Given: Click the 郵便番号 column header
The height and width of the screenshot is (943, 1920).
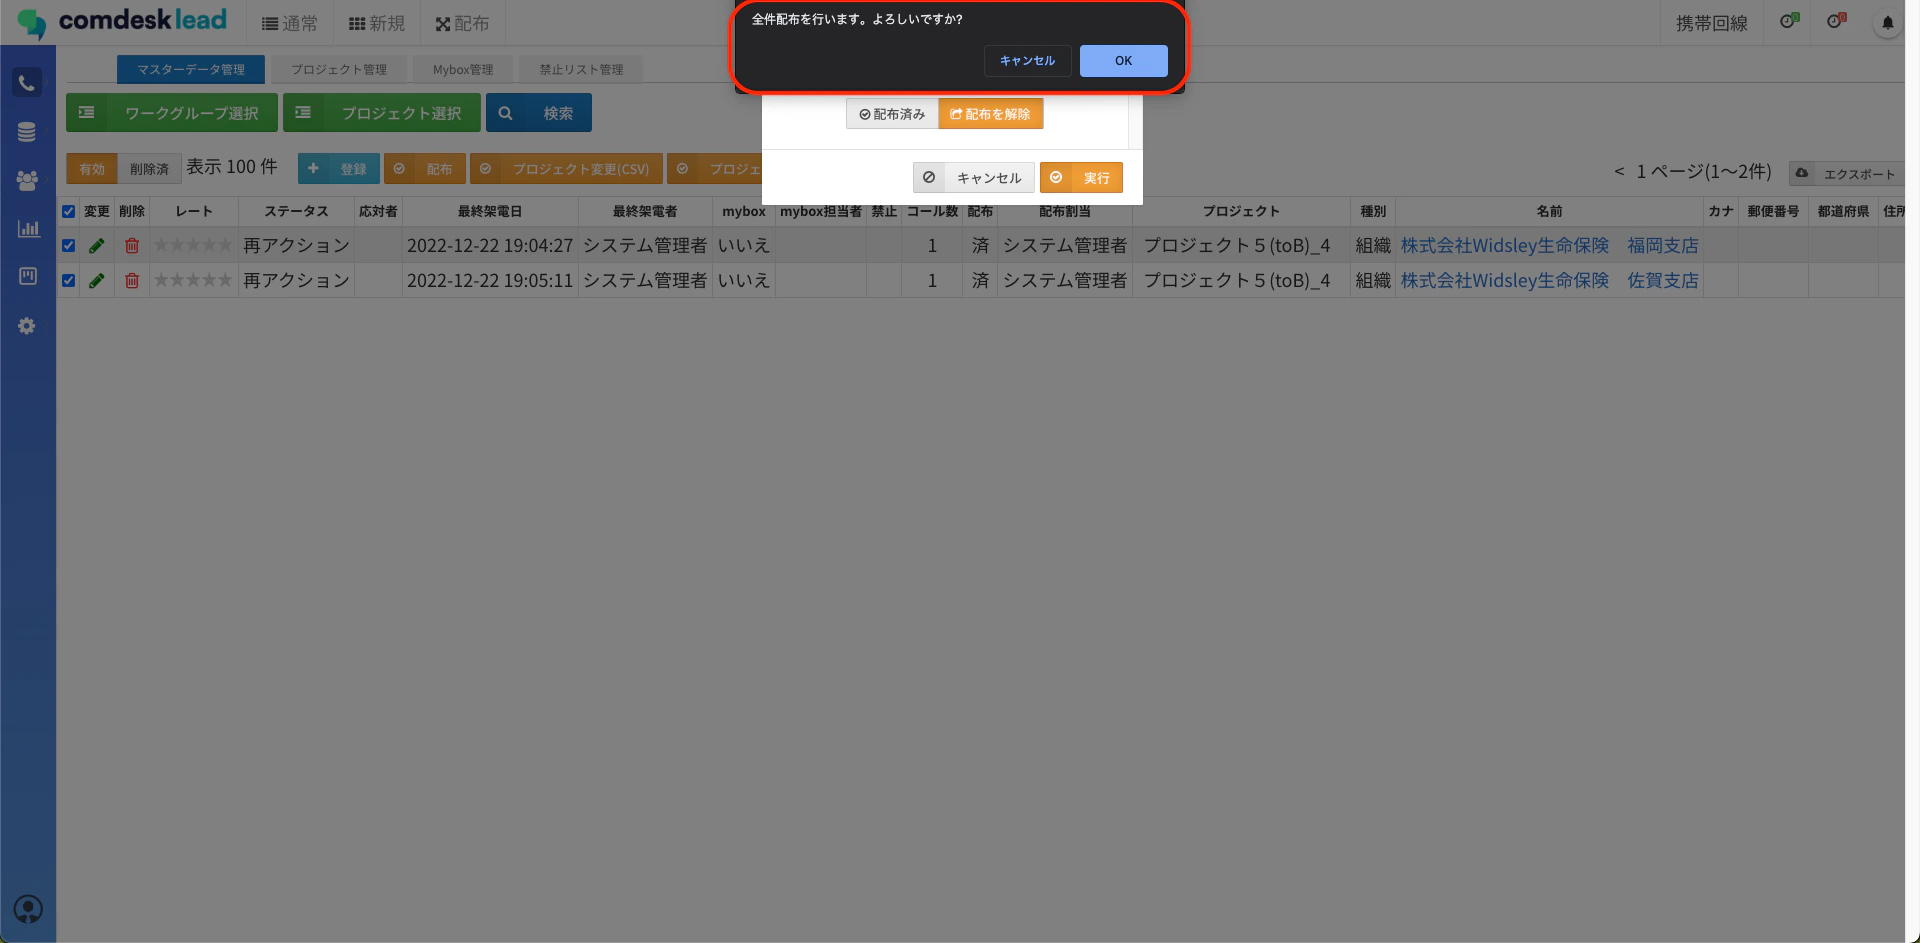Looking at the screenshot, I should pos(1773,211).
